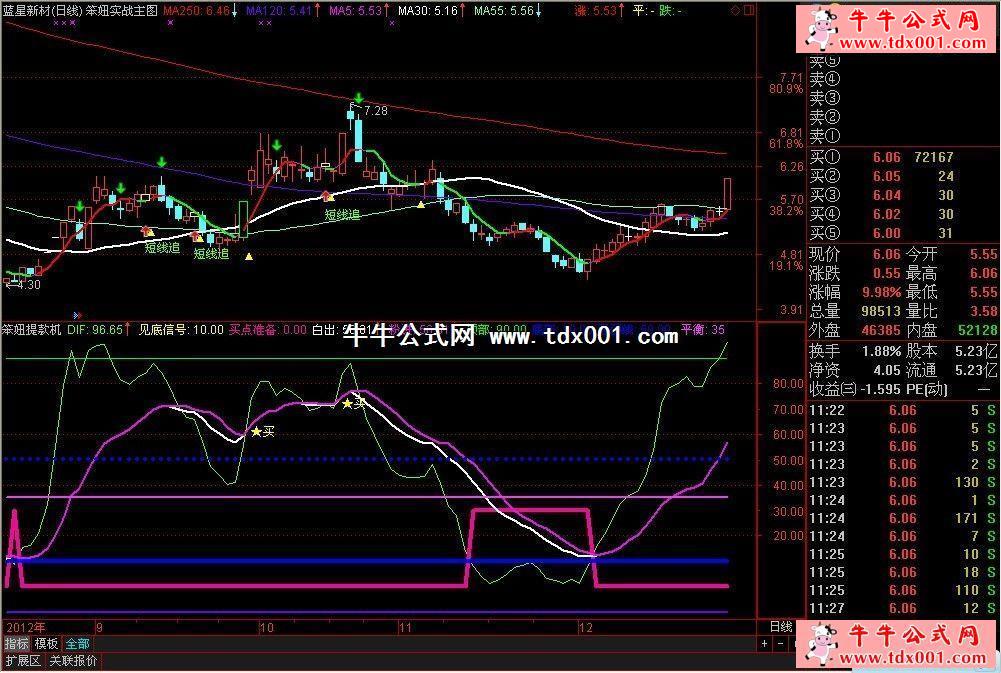Screen dimensions: 1001x673
Task: Click the first yellow star 买 marker
Action: coord(257,431)
